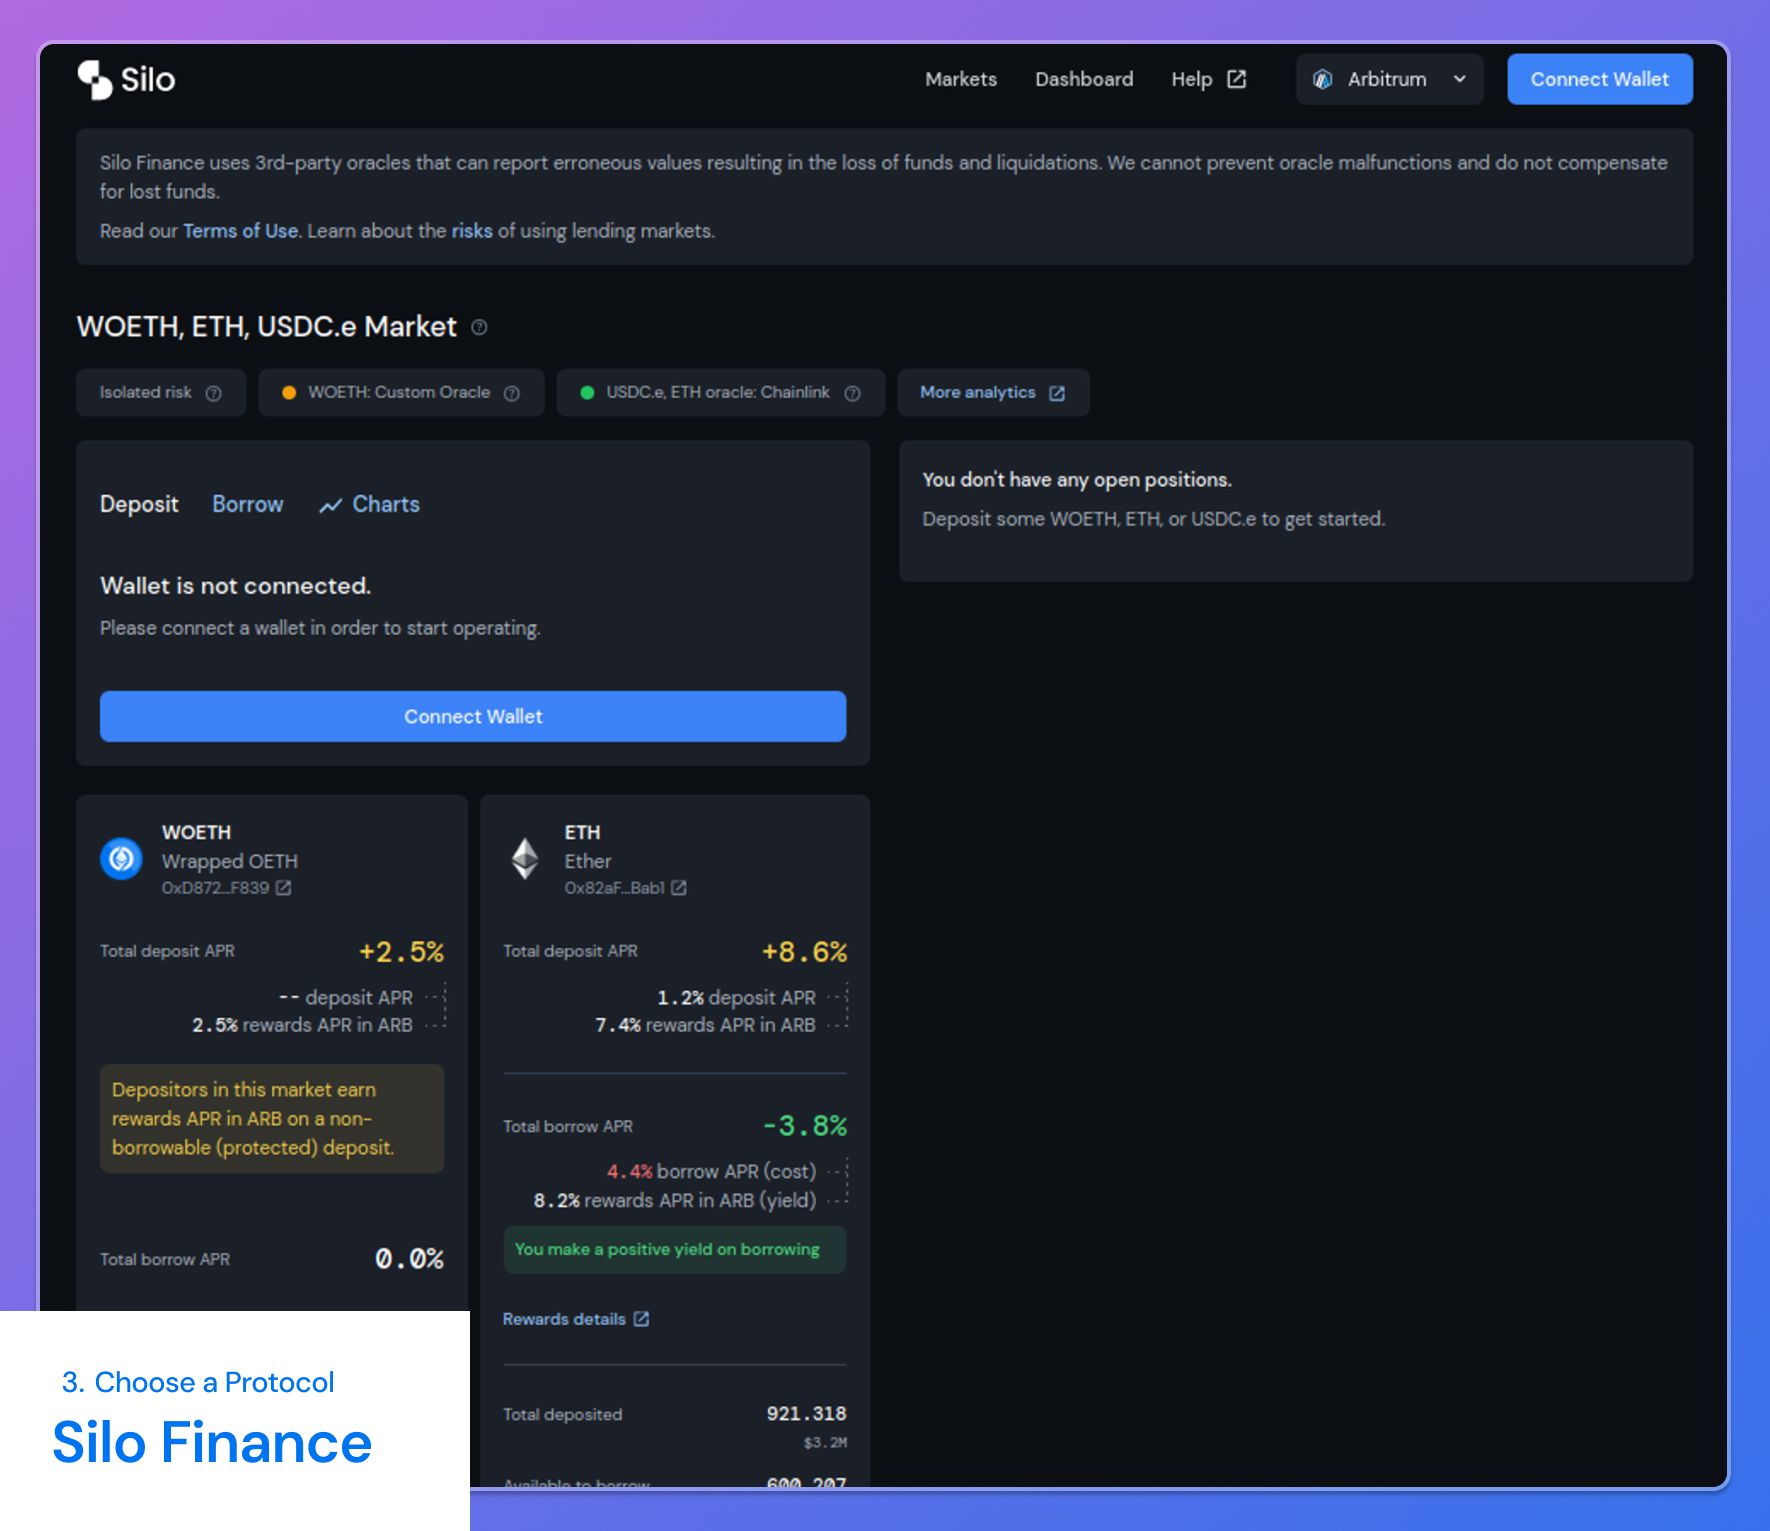Click the Arbitrum network chevron arrow
1770x1531 pixels.
(x=1460, y=79)
